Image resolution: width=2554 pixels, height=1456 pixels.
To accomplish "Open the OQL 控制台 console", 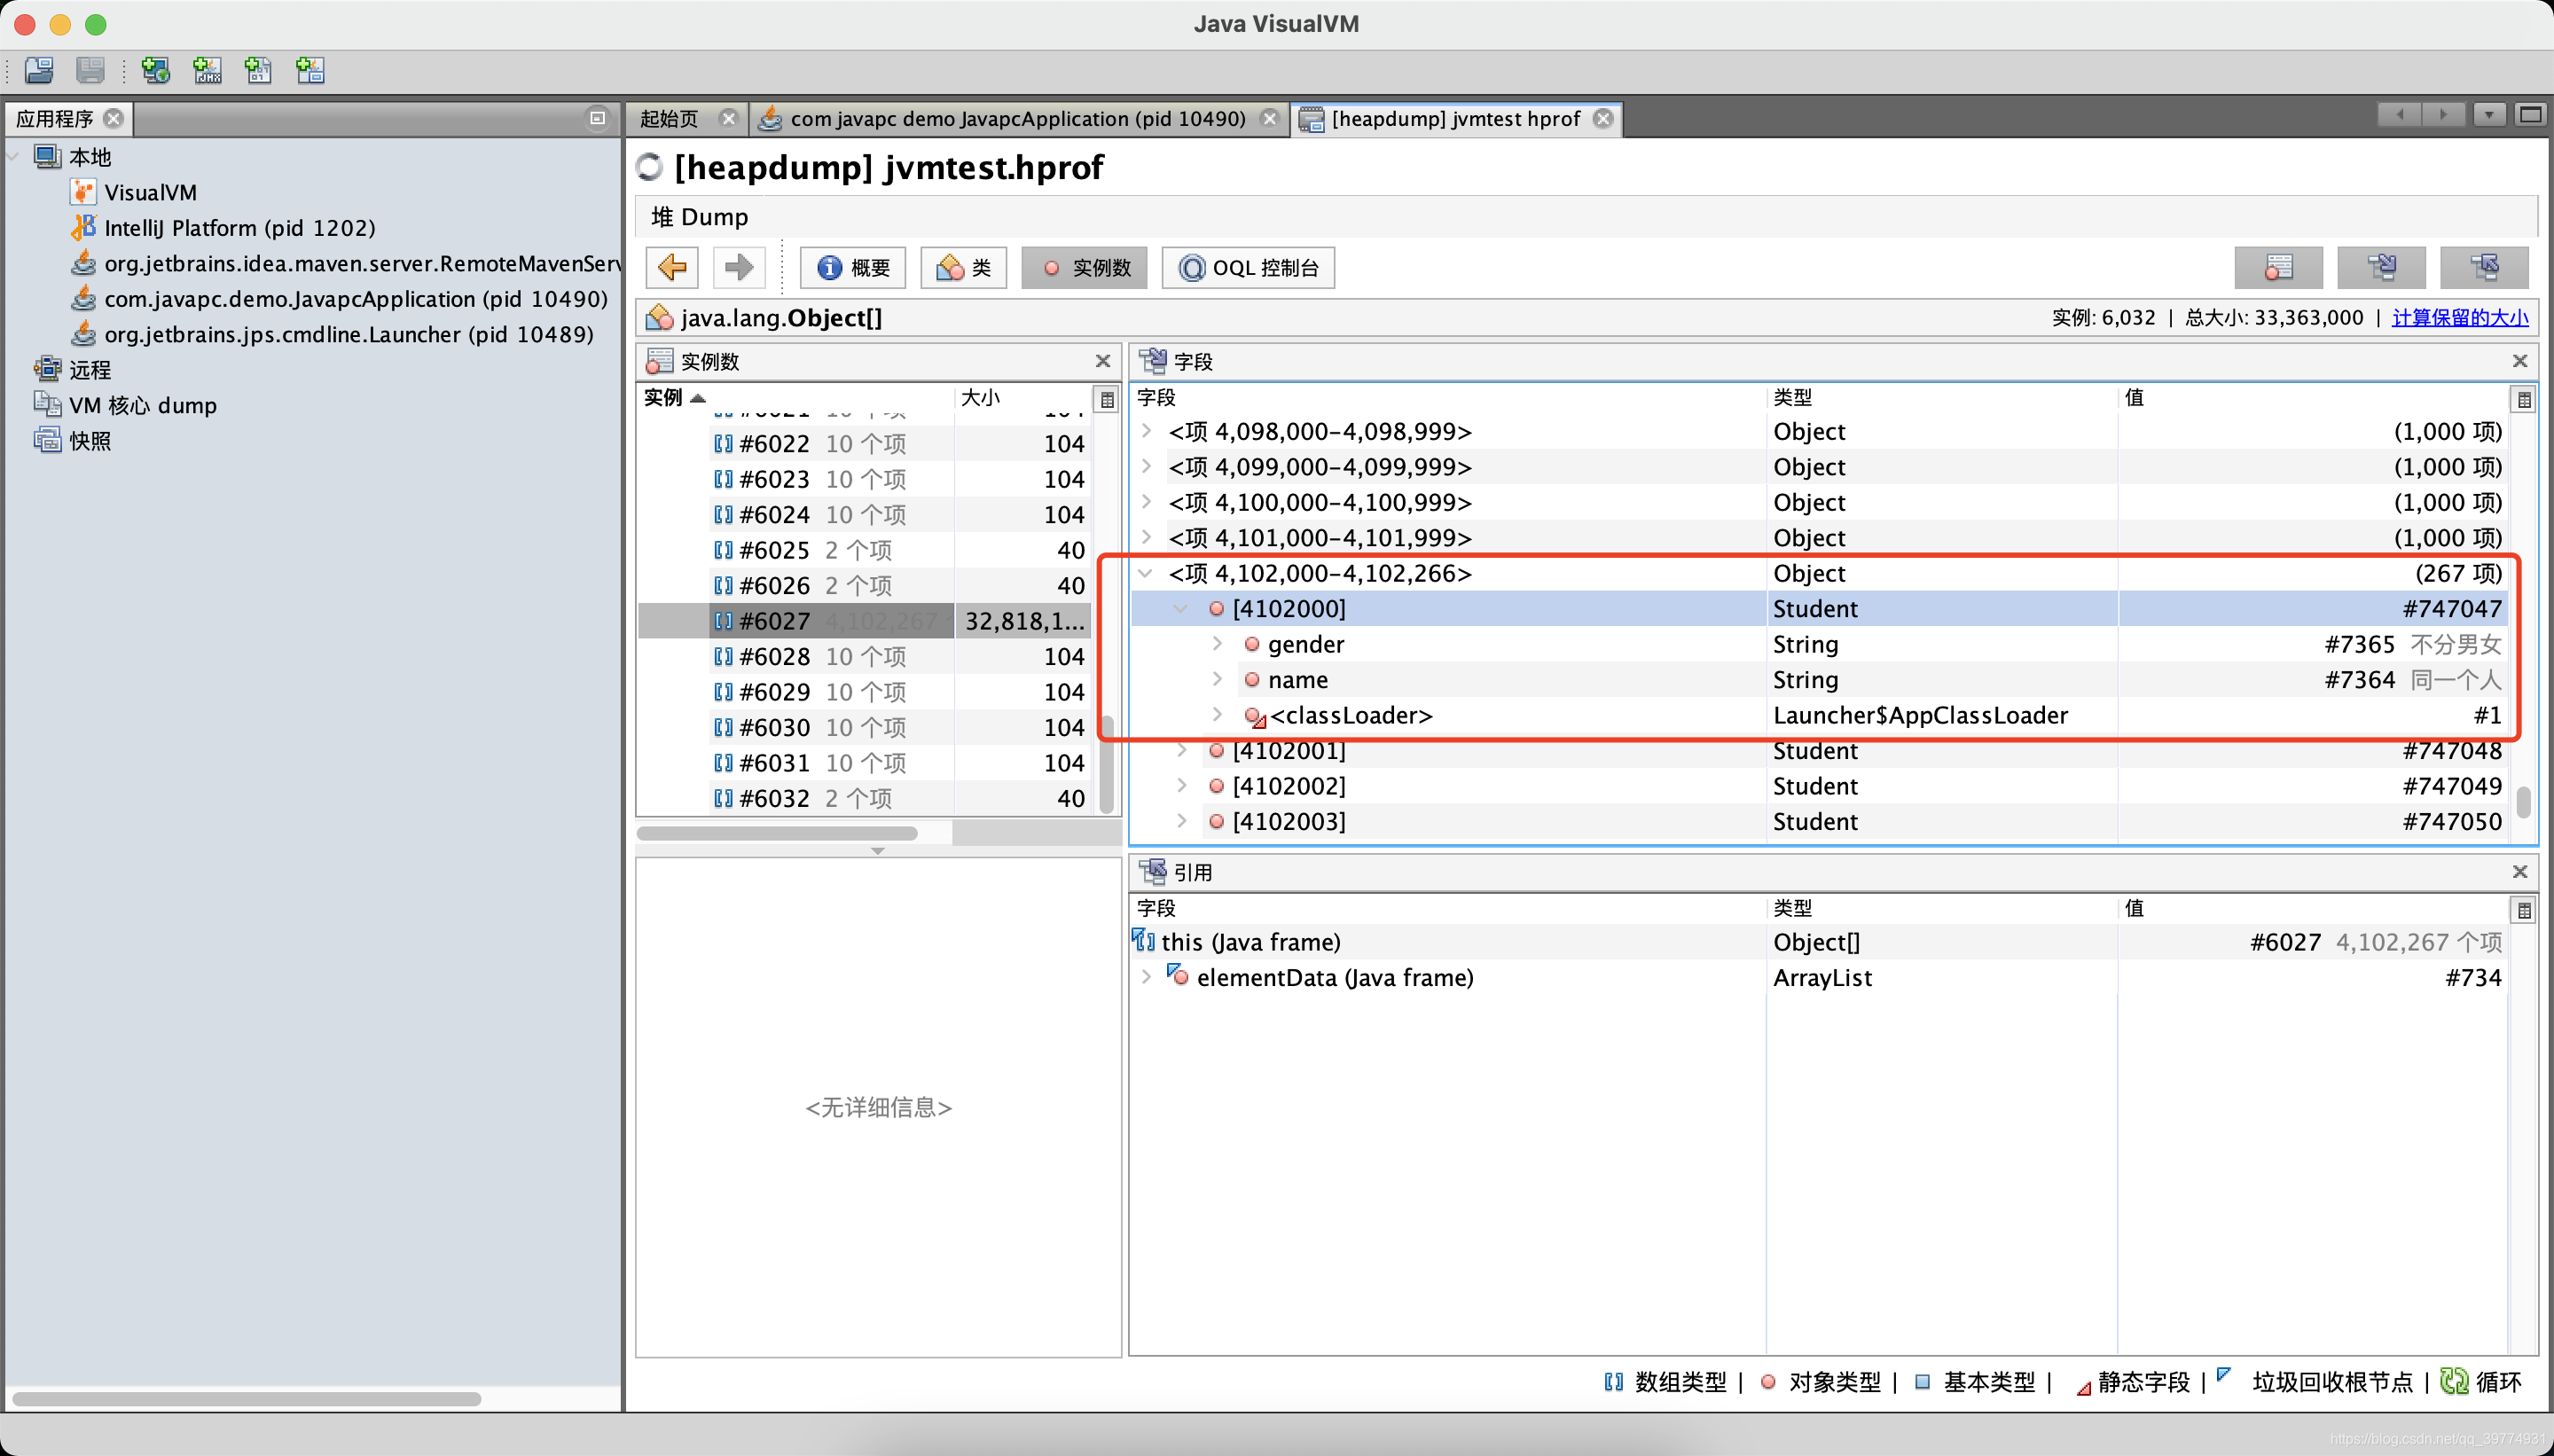I will (1248, 267).
